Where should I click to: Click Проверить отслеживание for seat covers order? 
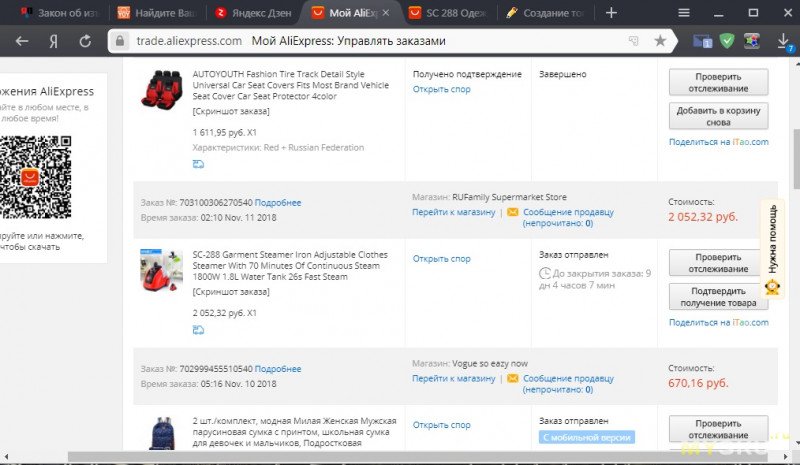pyautogui.click(x=718, y=82)
